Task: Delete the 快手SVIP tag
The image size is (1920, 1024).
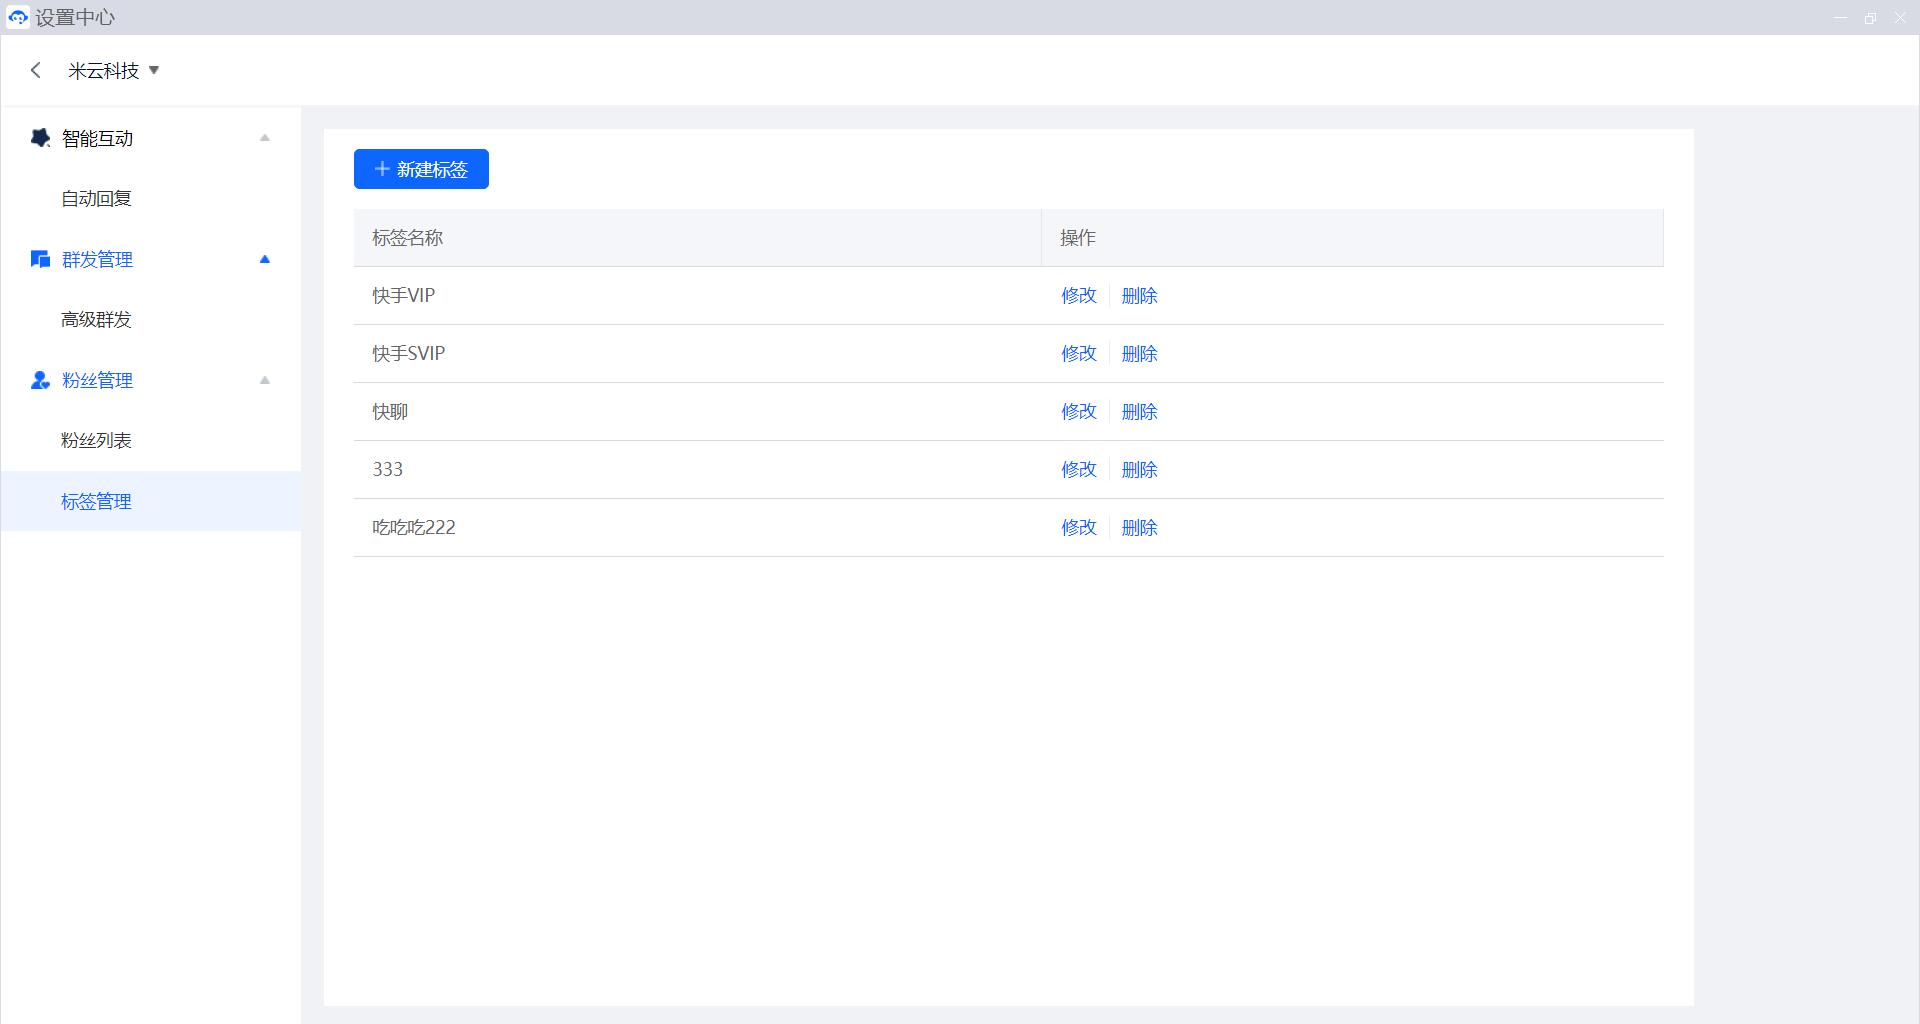Action: [1139, 353]
